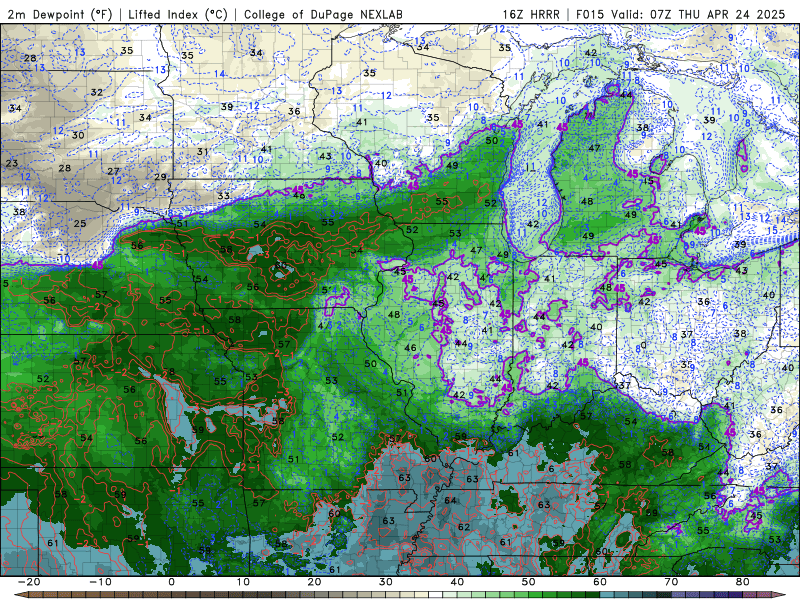Image resolution: width=800 pixels, height=600 pixels.
Task: Click the "33" dewpoint value on the map
Action: click(x=223, y=196)
